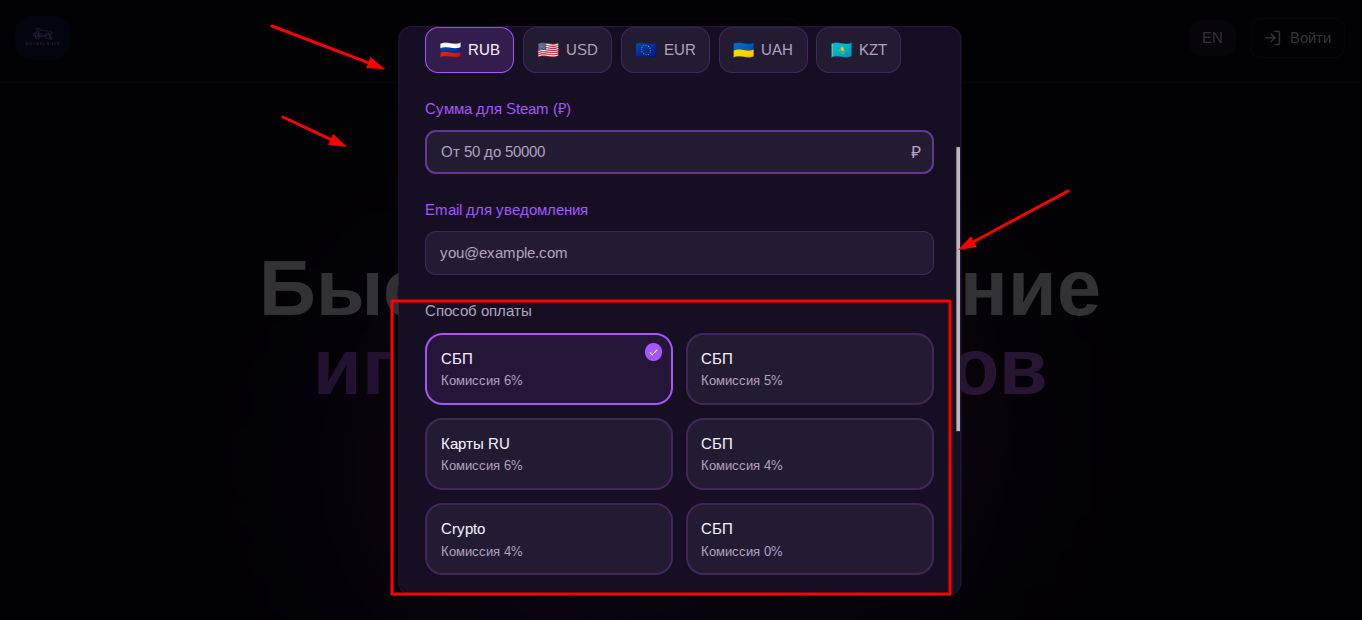Focus the Steam amount input field

(679, 152)
